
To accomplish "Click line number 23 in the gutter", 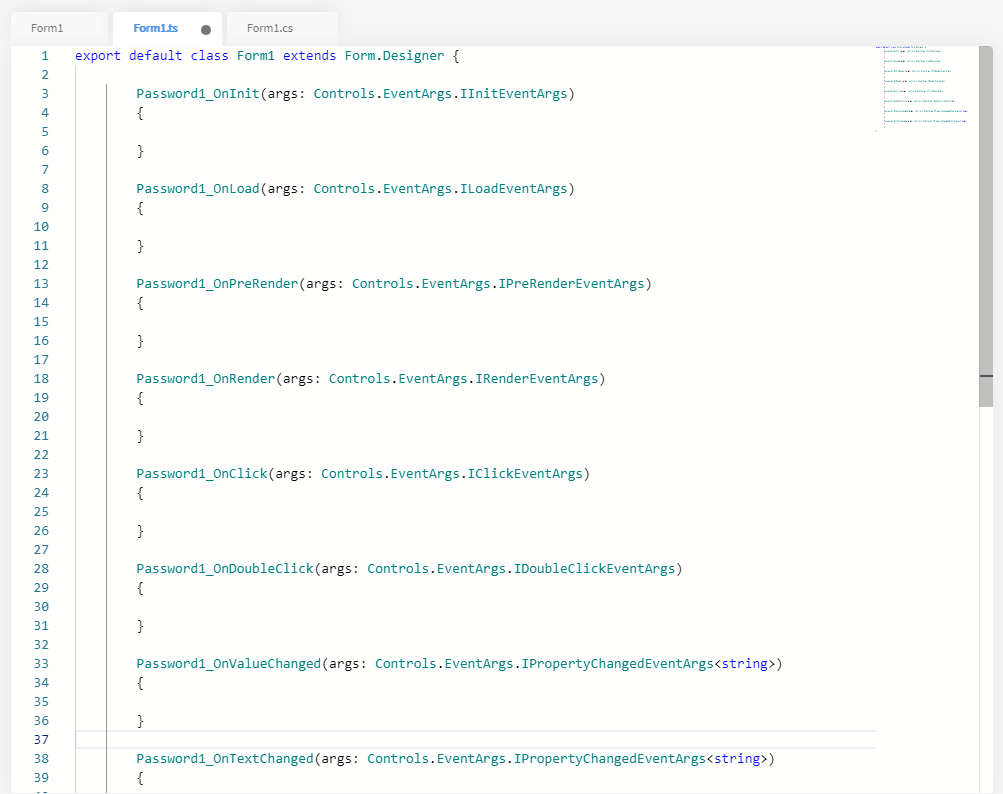I will click(x=41, y=474).
